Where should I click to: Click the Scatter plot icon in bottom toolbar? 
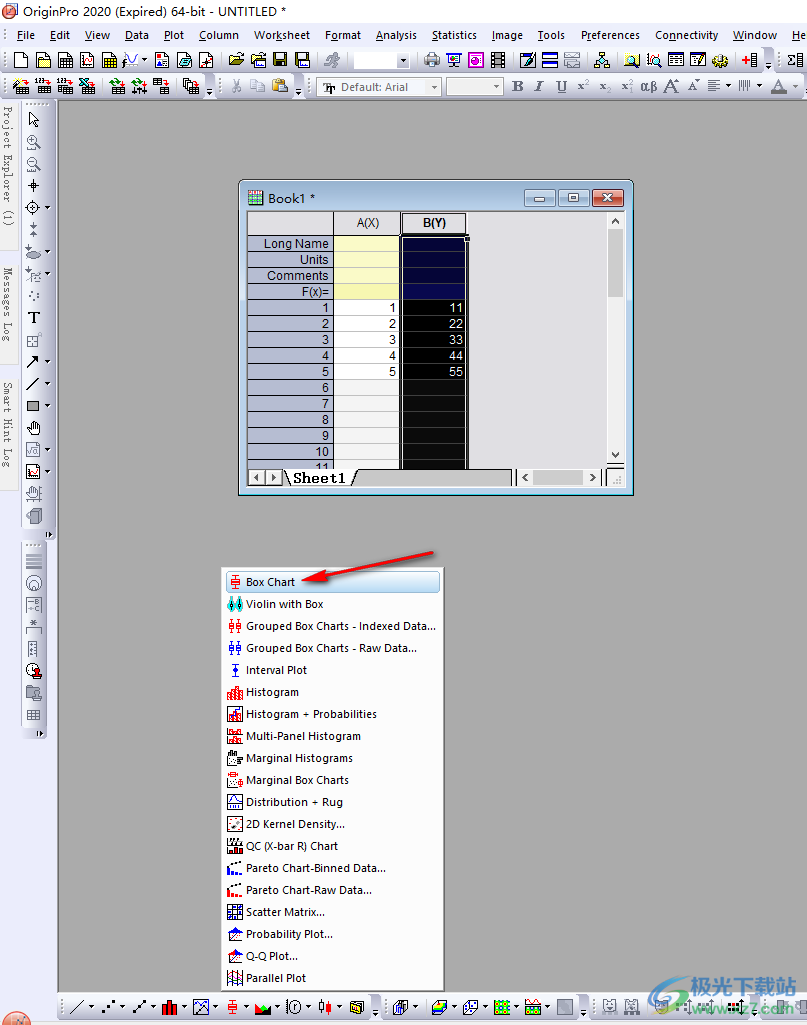(108, 1007)
